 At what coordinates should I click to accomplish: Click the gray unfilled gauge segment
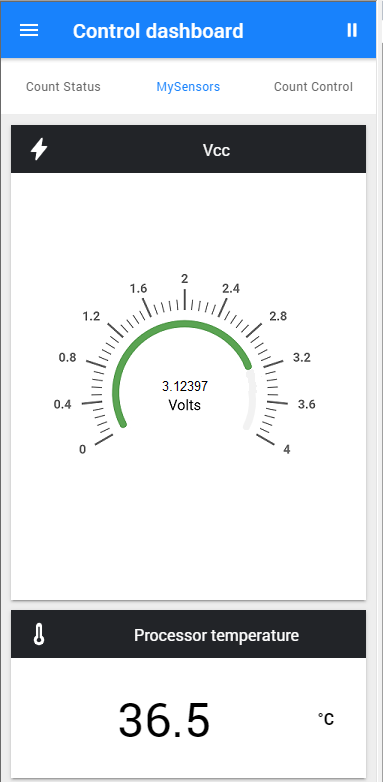tap(251, 399)
